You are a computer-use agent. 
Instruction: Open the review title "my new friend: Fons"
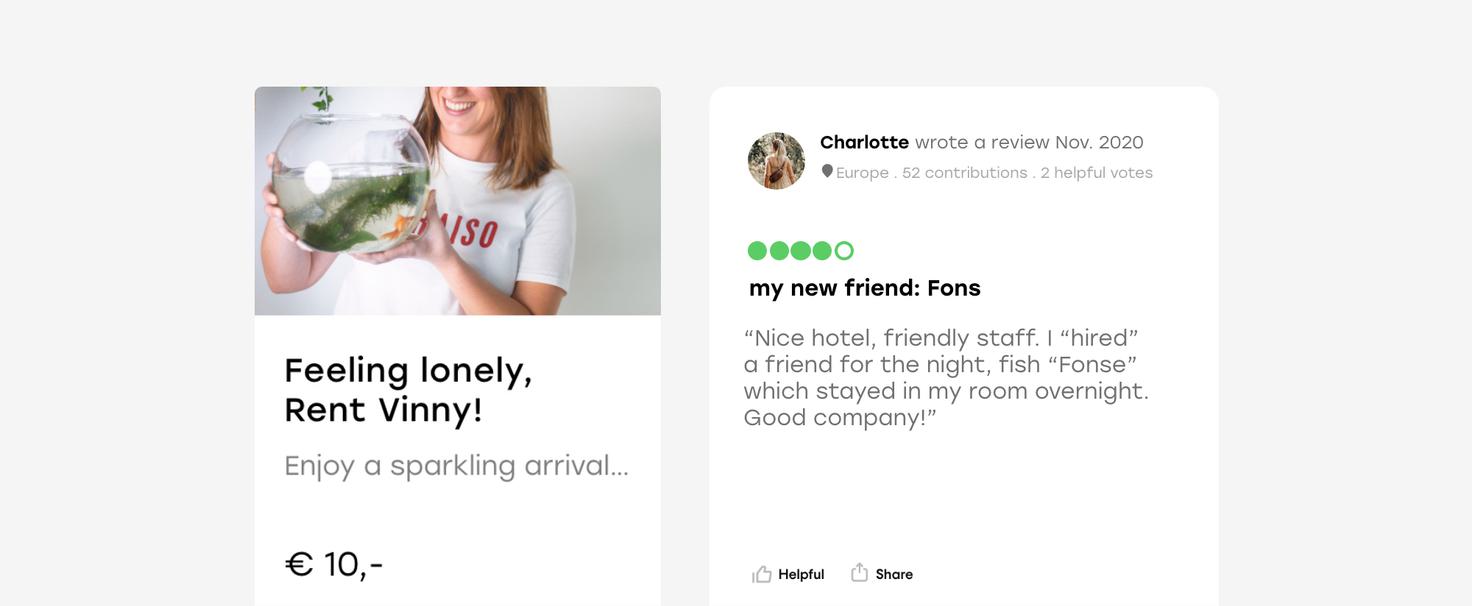pos(865,288)
